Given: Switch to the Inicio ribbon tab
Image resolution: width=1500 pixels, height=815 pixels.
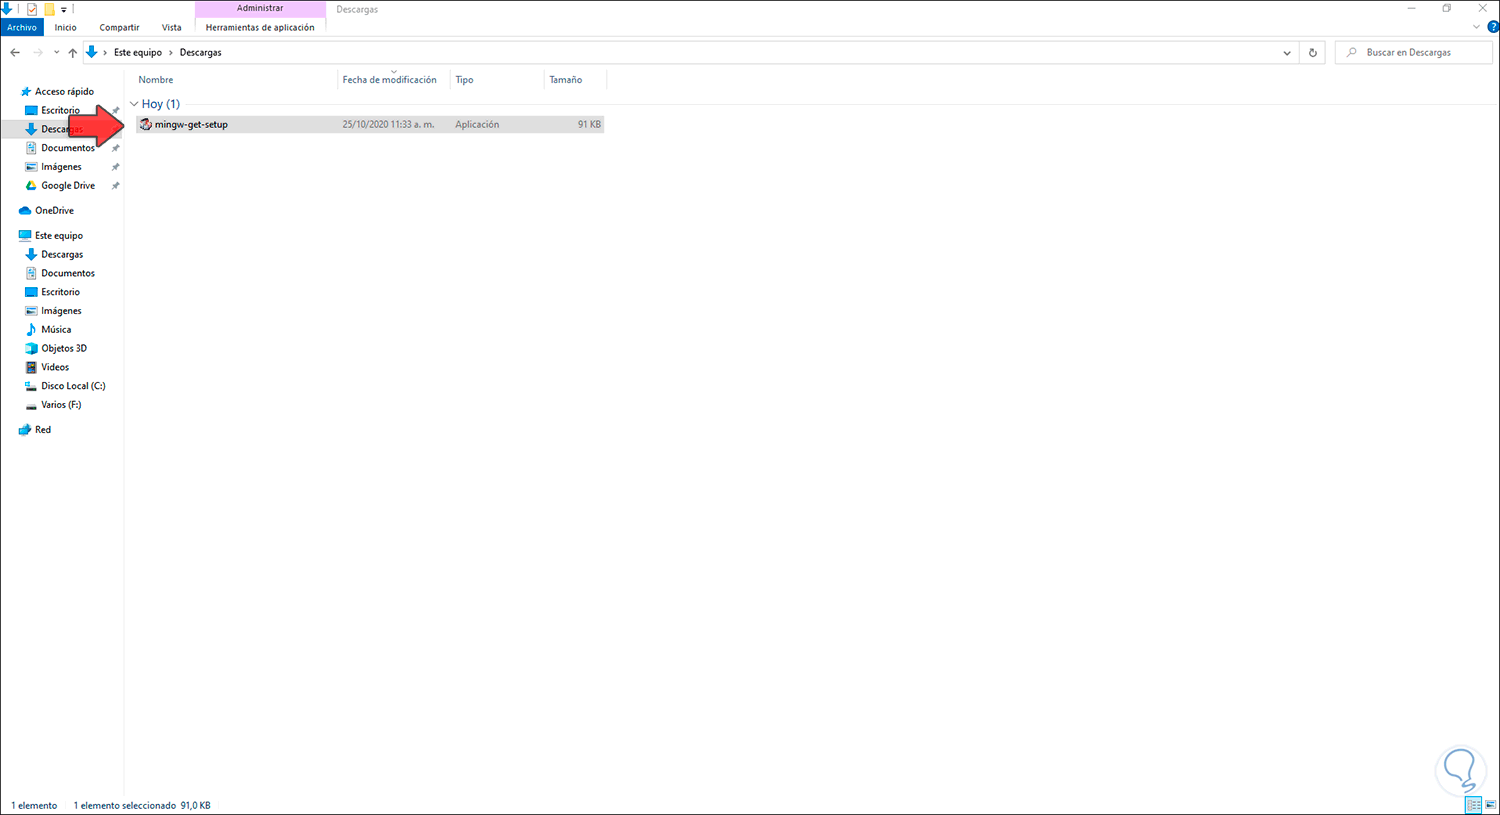Looking at the screenshot, I should click(x=66, y=27).
